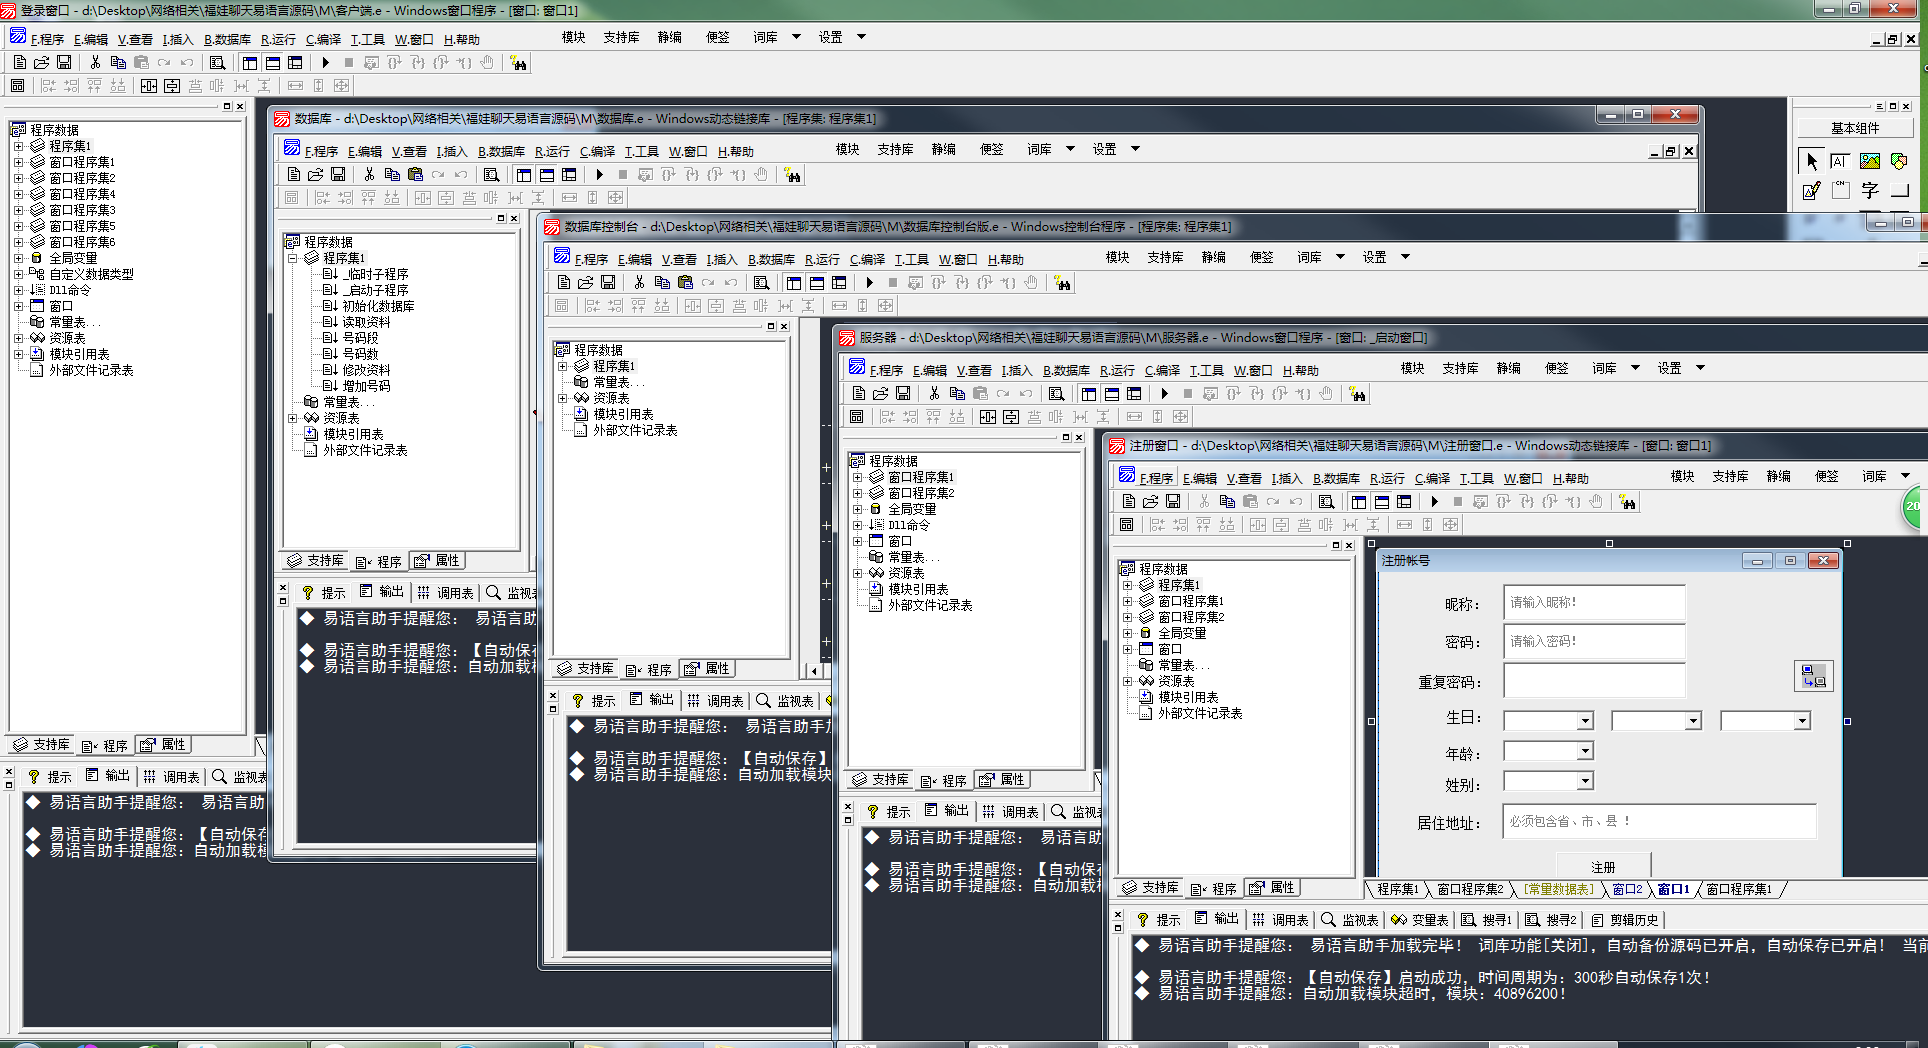The height and width of the screenshot is (1048, 1928).
Task: Select _启动子程序 in 数据库 window tree
Action: pyautogui.click(x=375, y=290)
